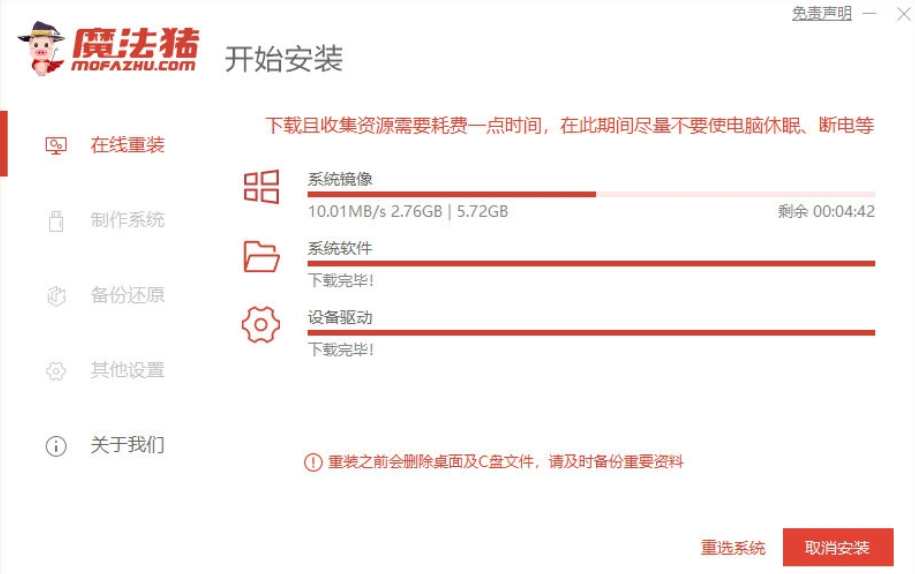Click the 剩余 00:04:42 remaining time text
Viewport: 915px width, 574px height.
826,212
